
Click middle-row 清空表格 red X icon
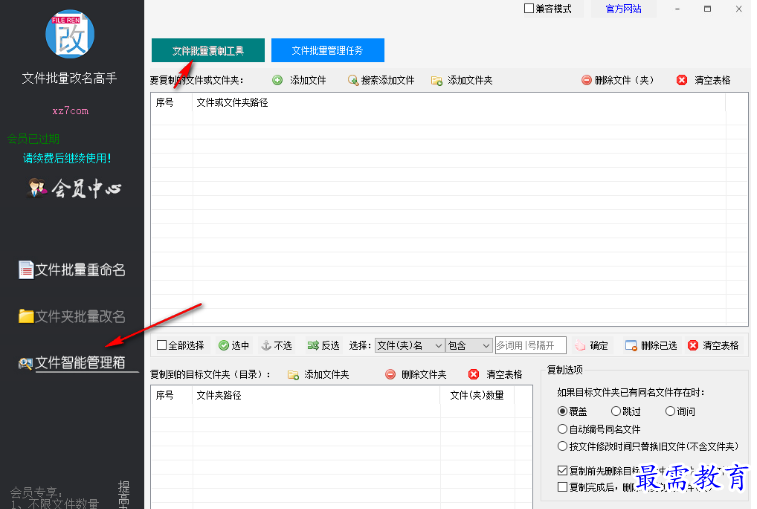click(693, 345)
